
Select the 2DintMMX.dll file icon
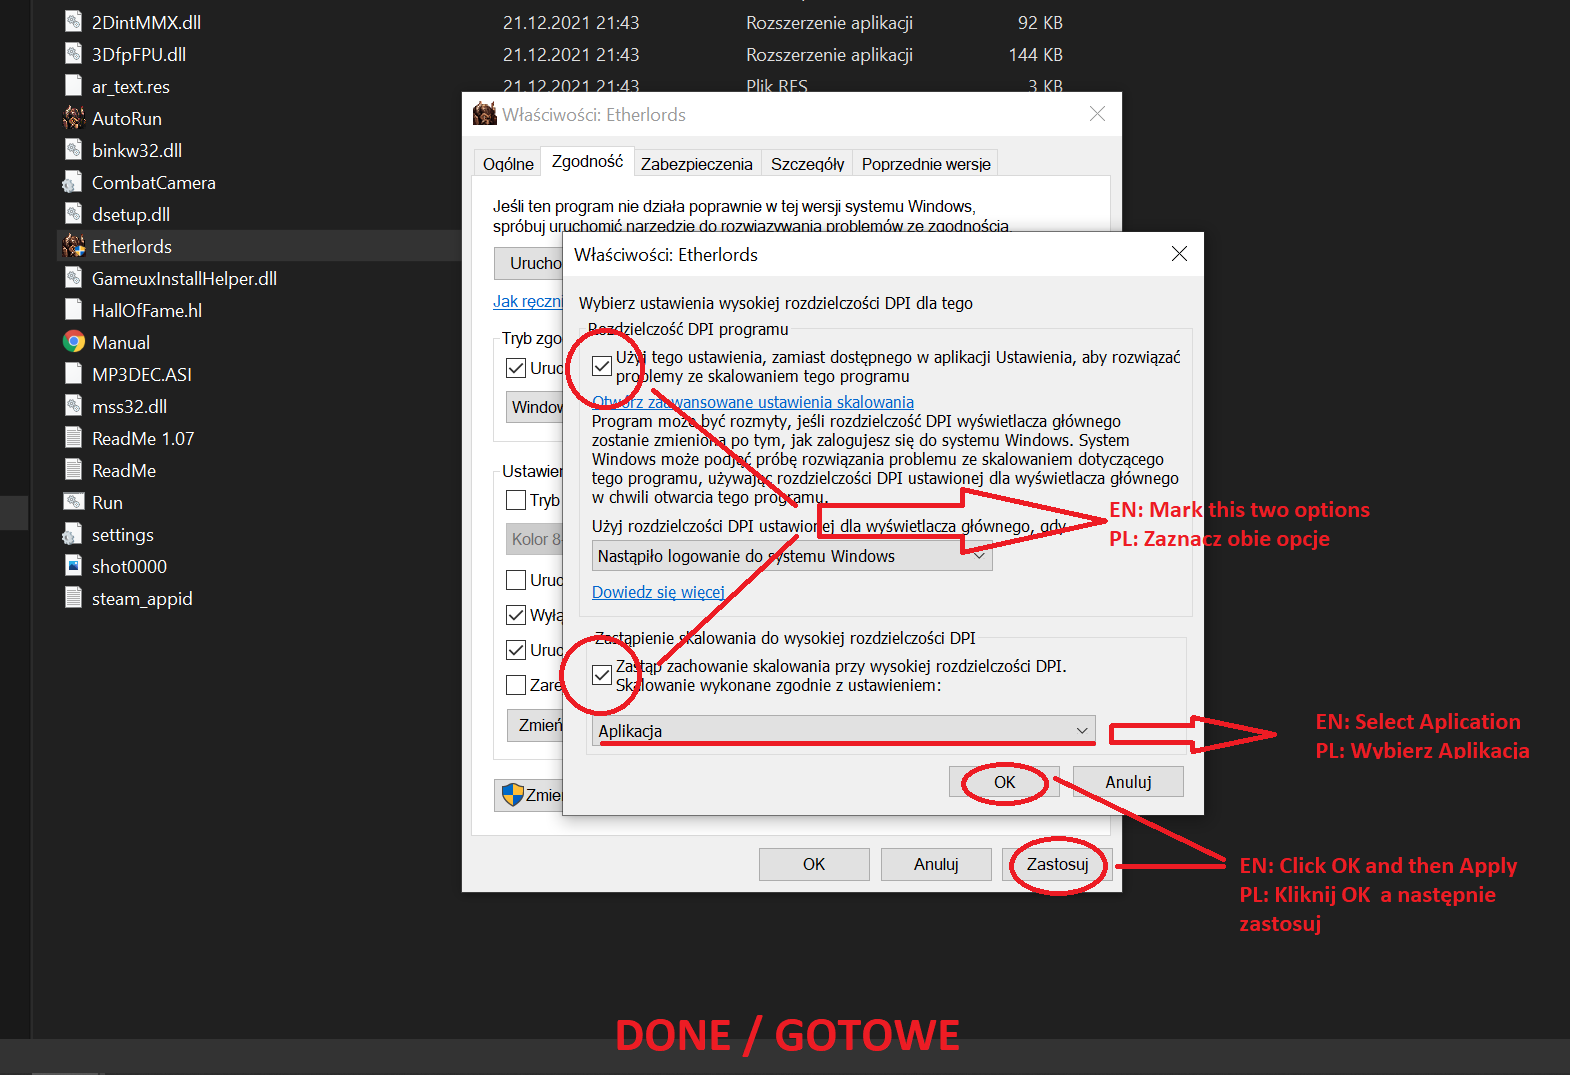73,22
